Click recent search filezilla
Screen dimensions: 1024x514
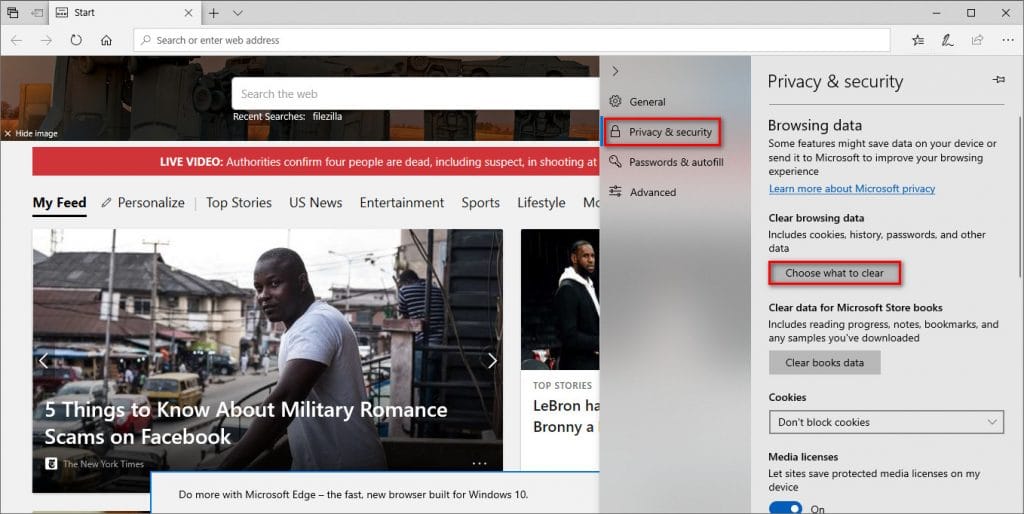click(x=327, y=116)
